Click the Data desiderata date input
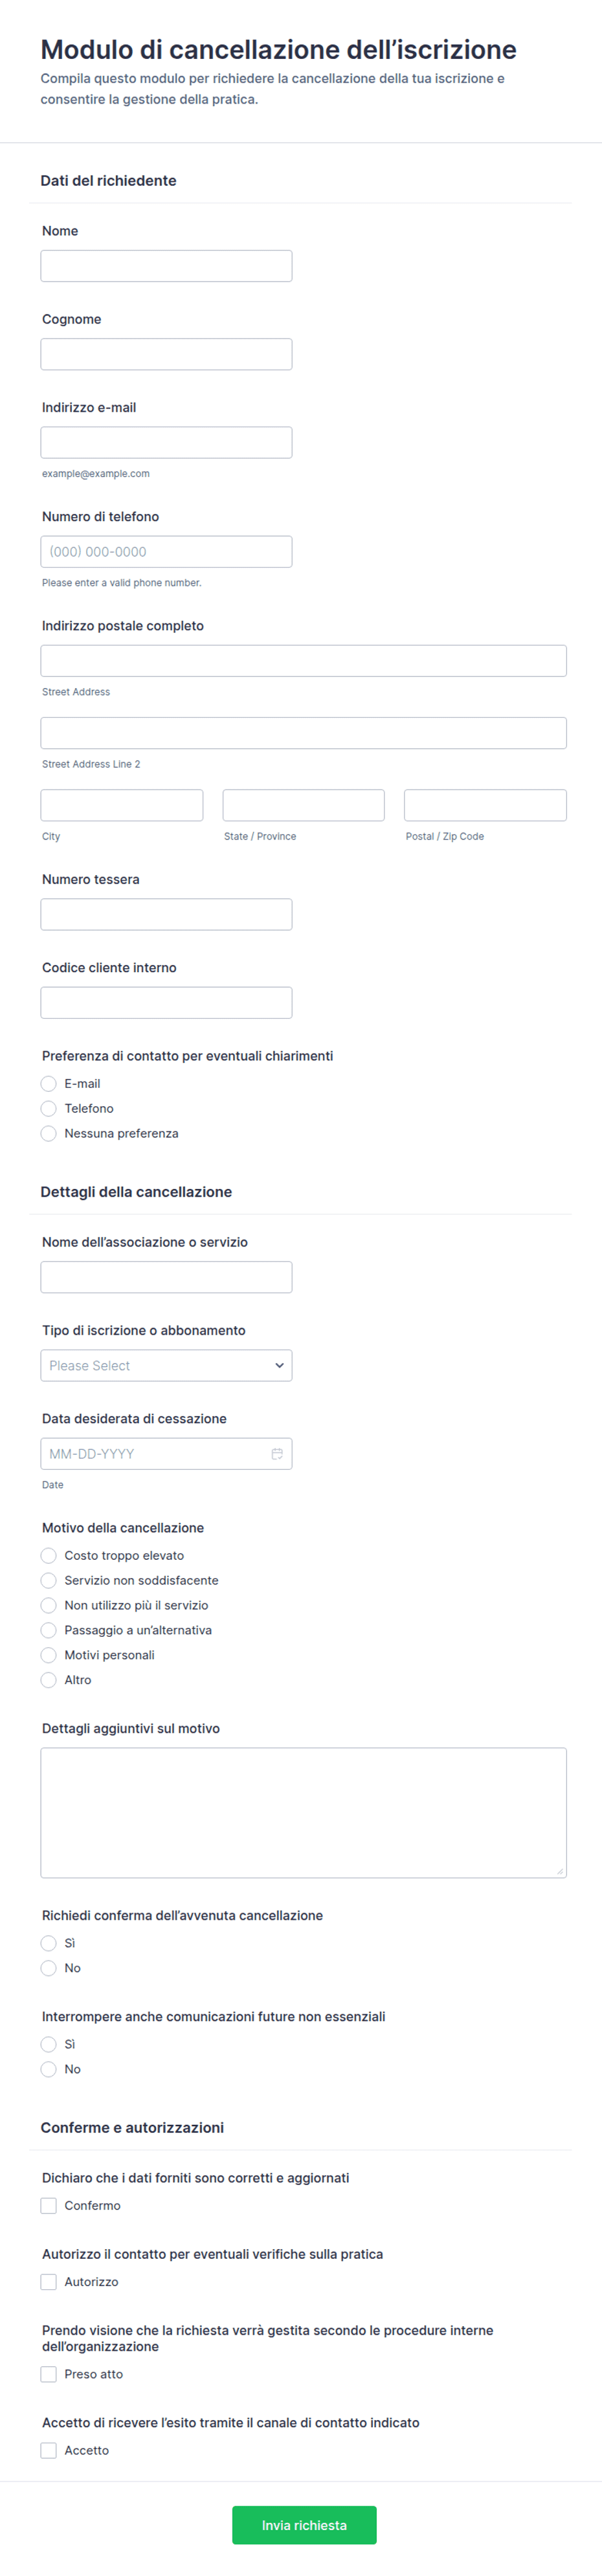 pos(166,1453)
